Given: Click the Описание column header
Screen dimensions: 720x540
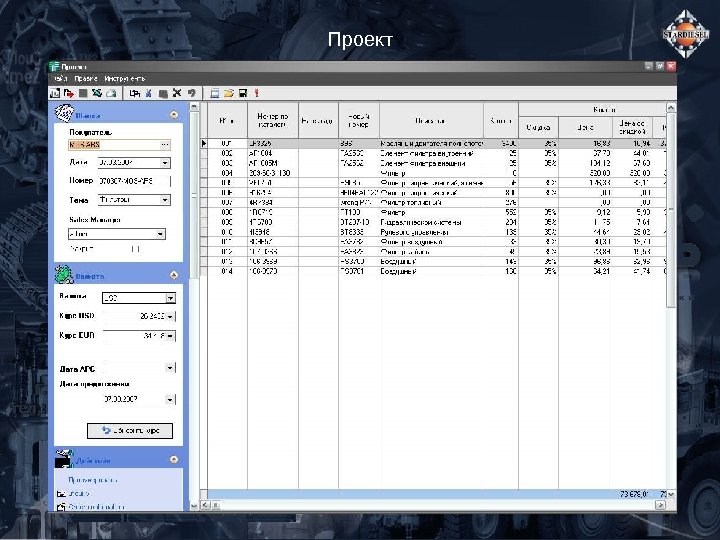Looking at the screenshot, I should [431, 120].
